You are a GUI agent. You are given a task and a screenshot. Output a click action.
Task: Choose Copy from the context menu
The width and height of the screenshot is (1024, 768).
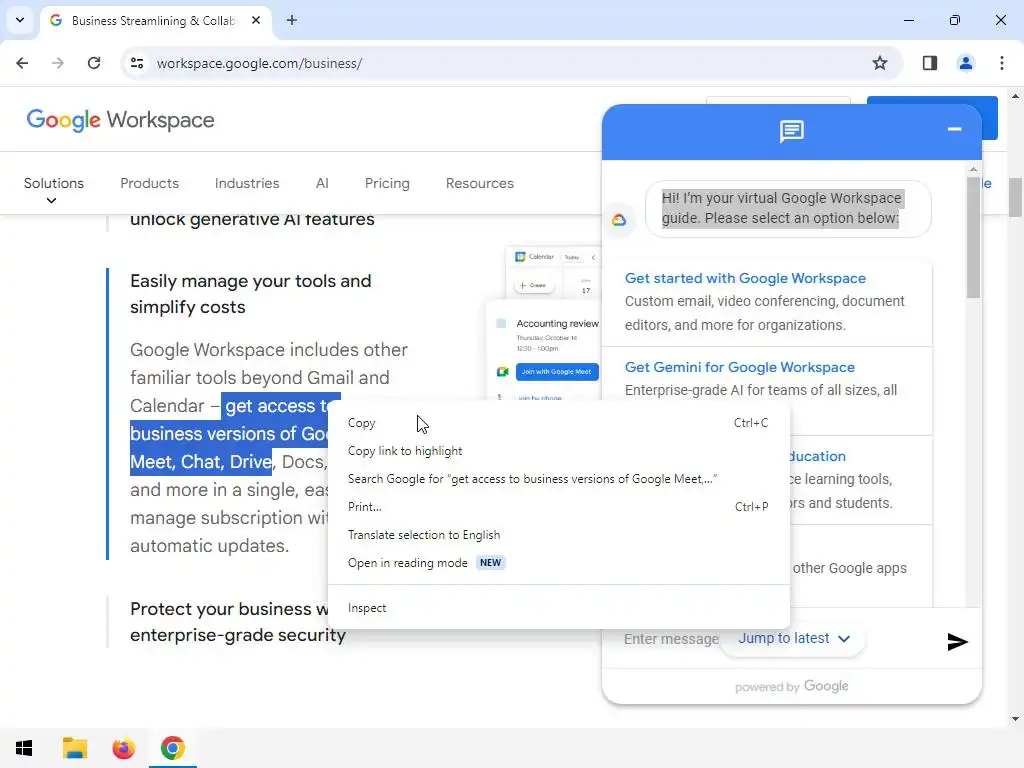559,423
